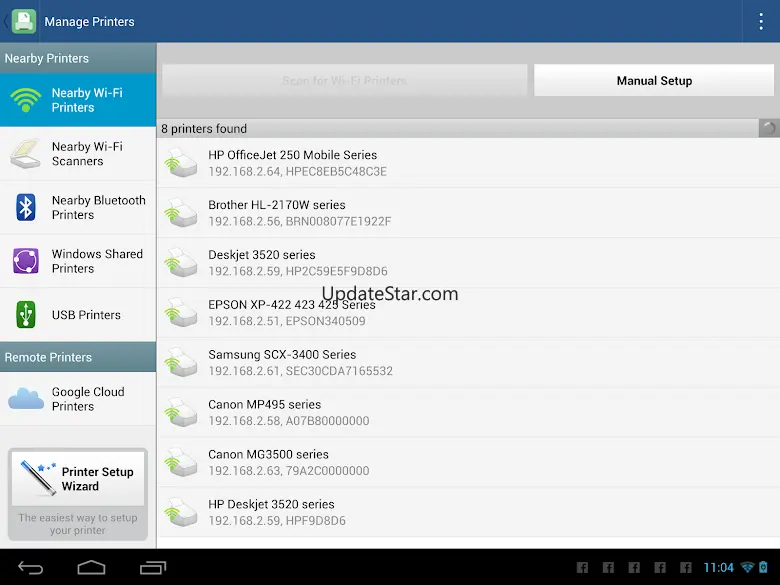Click the Deskjet 3520 series printer icon
This screenshot has height=585, width=780.
pos(181,263)
